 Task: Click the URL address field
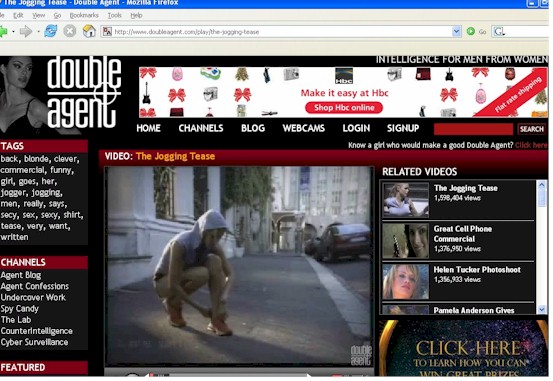pyautogui.click(x=282, y=32)
